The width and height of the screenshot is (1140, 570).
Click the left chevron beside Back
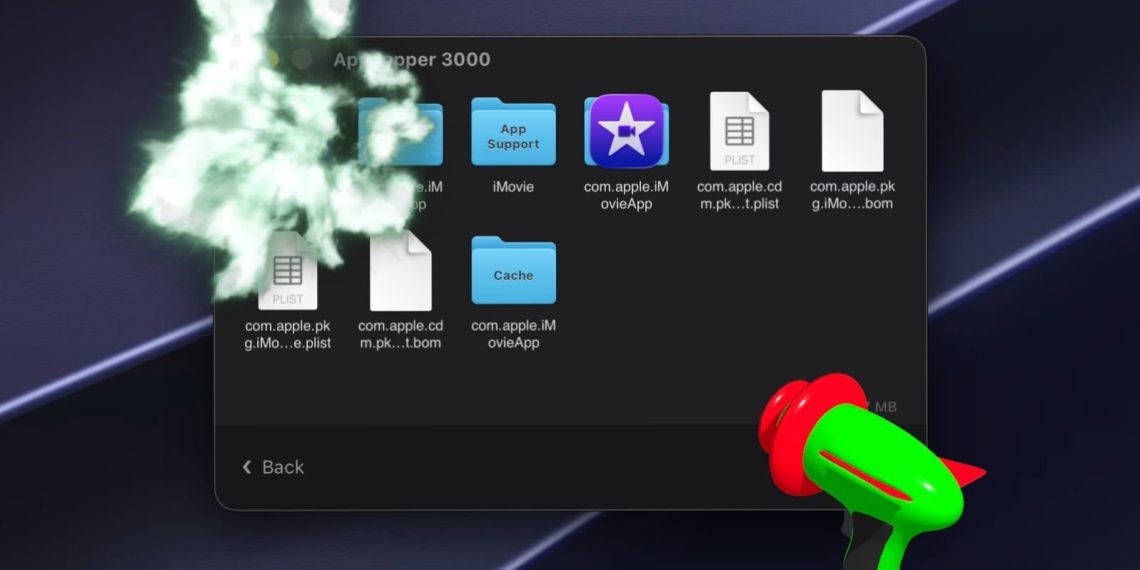(246, 467)
